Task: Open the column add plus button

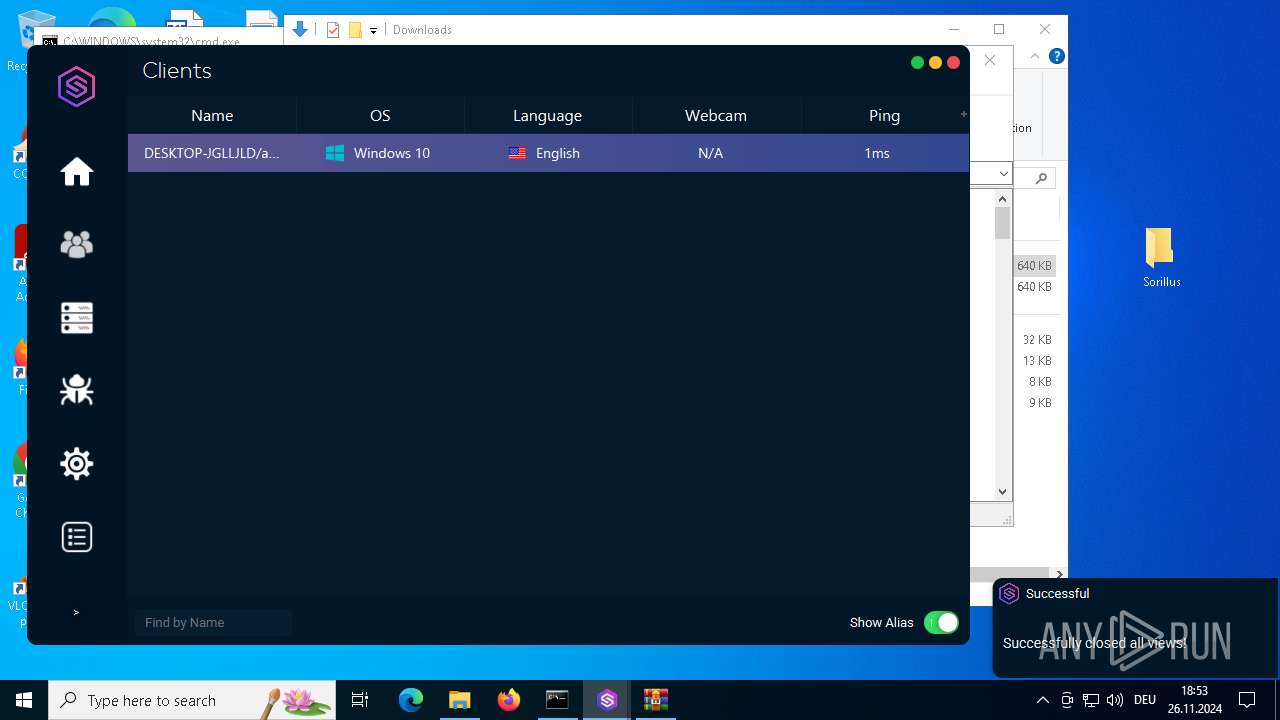Action: pos(964,114)
